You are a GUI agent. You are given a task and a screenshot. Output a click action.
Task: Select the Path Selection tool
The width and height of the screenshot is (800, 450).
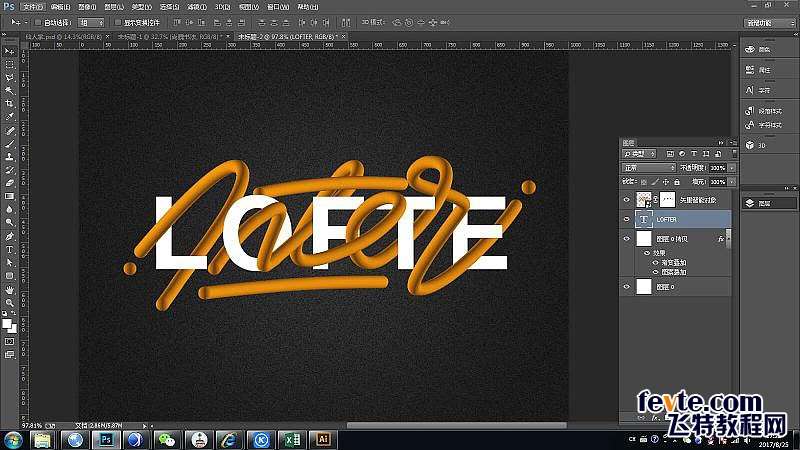coord(10,263)
